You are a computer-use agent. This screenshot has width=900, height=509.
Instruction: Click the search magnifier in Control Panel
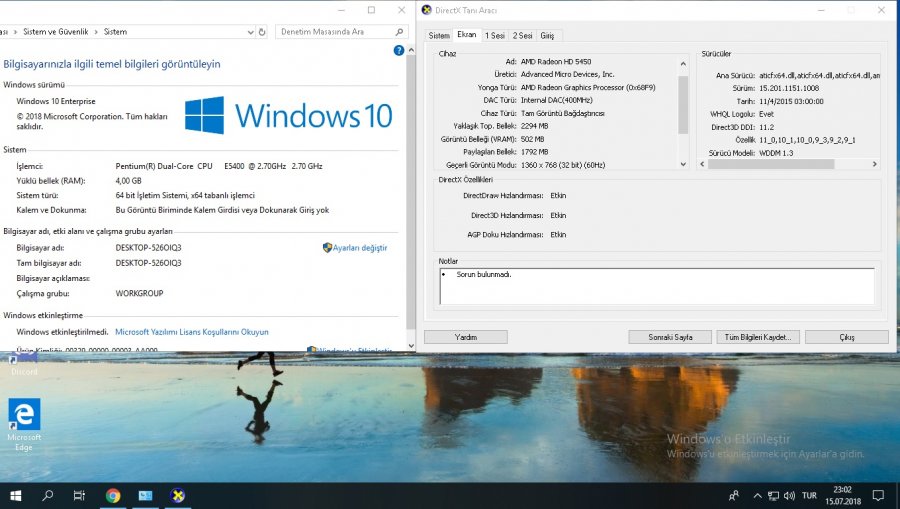tap(399, 32)
